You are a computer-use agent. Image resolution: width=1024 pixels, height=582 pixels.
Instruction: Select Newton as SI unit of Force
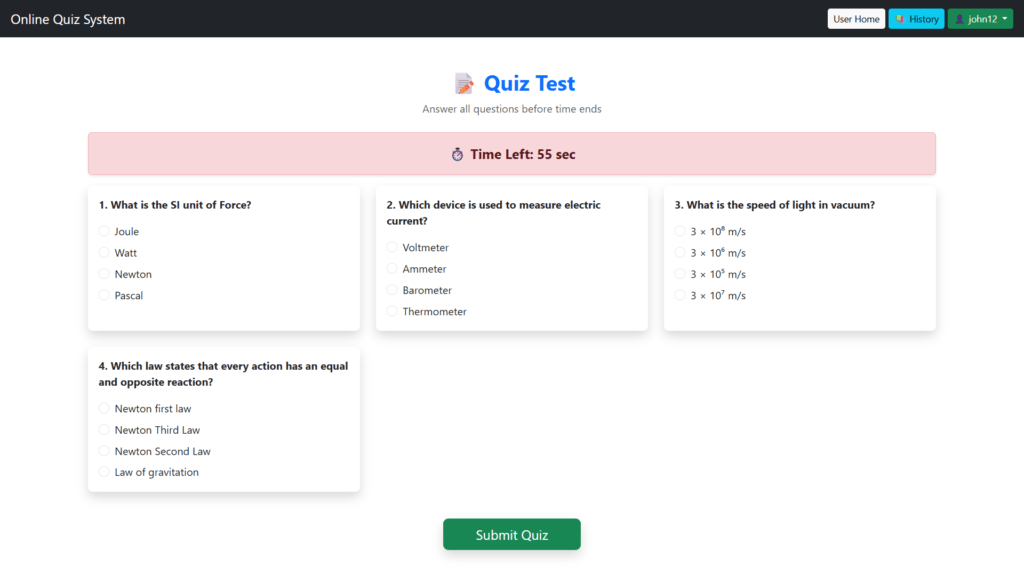[104, 274]
